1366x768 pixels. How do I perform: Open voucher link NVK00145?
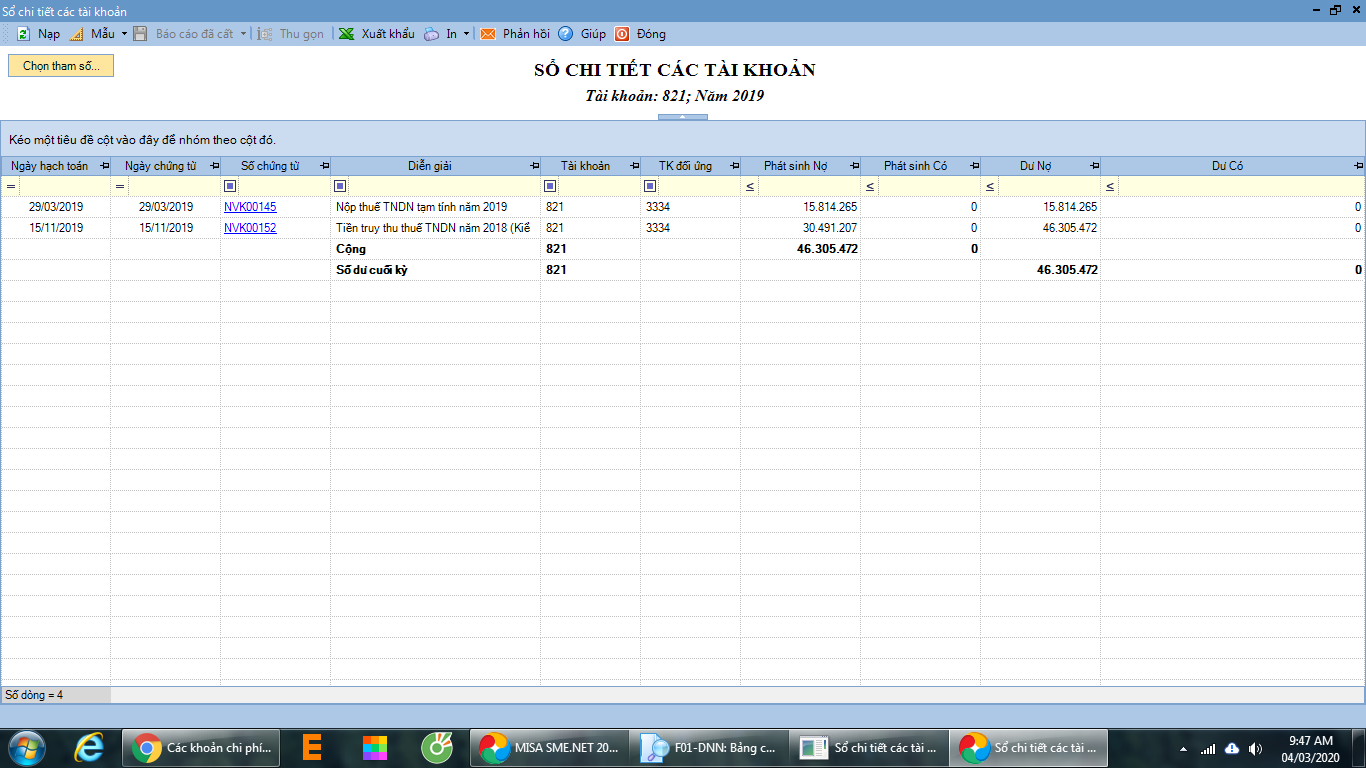pos(250,207)
